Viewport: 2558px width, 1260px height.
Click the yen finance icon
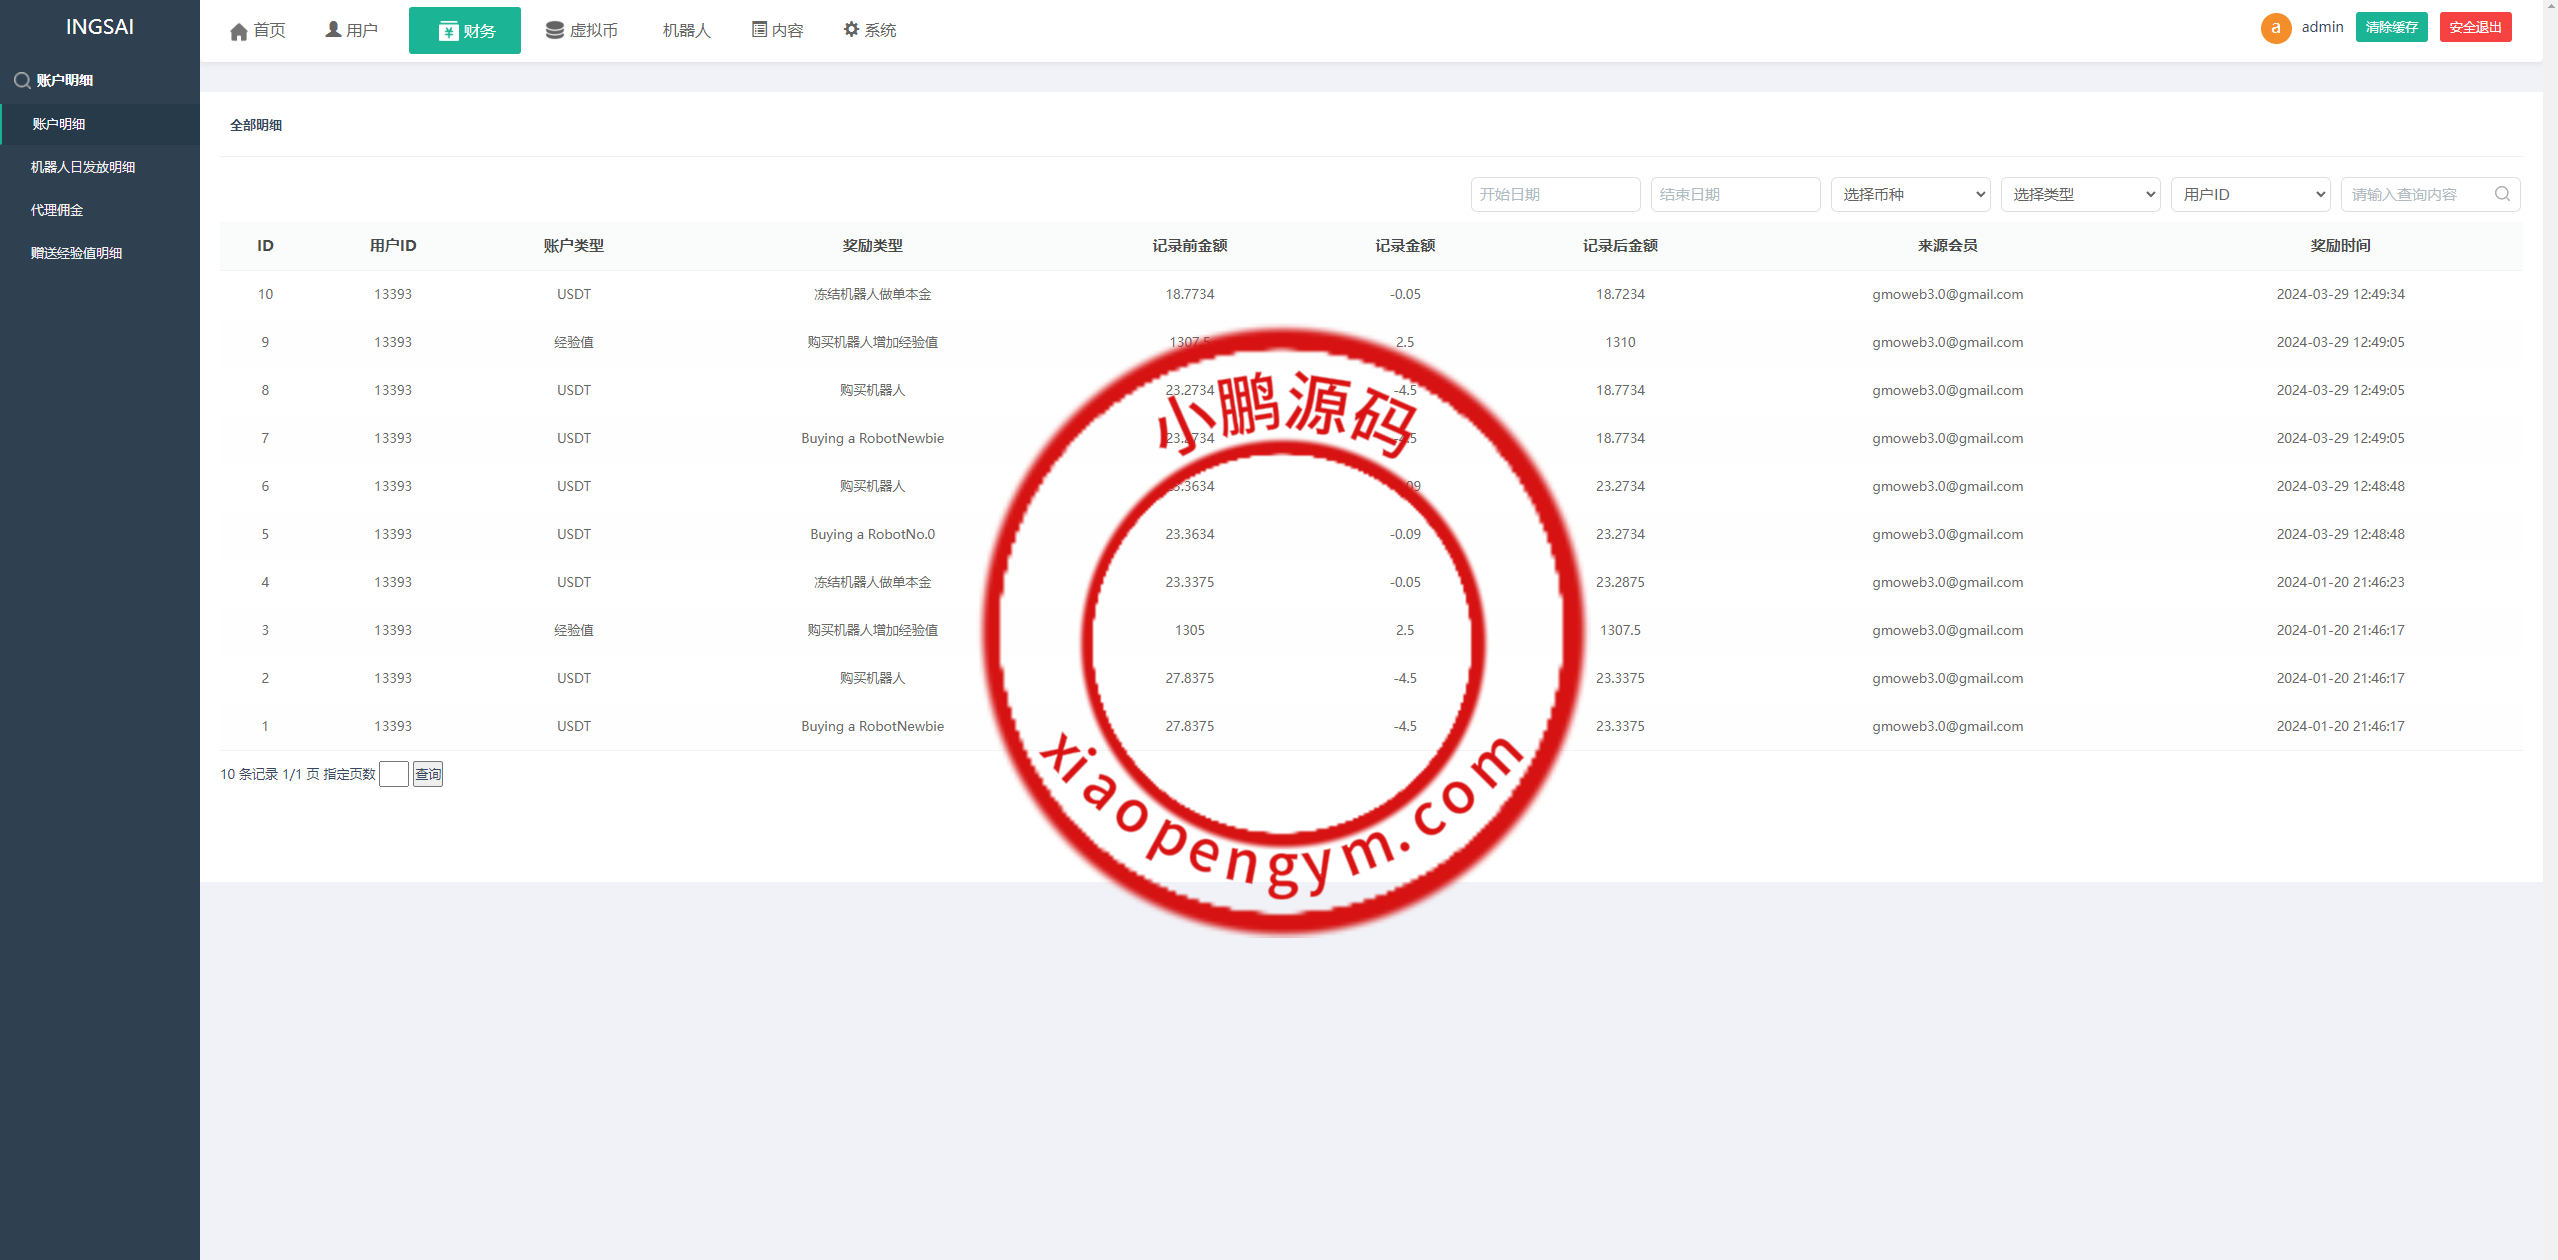point(448,31)
